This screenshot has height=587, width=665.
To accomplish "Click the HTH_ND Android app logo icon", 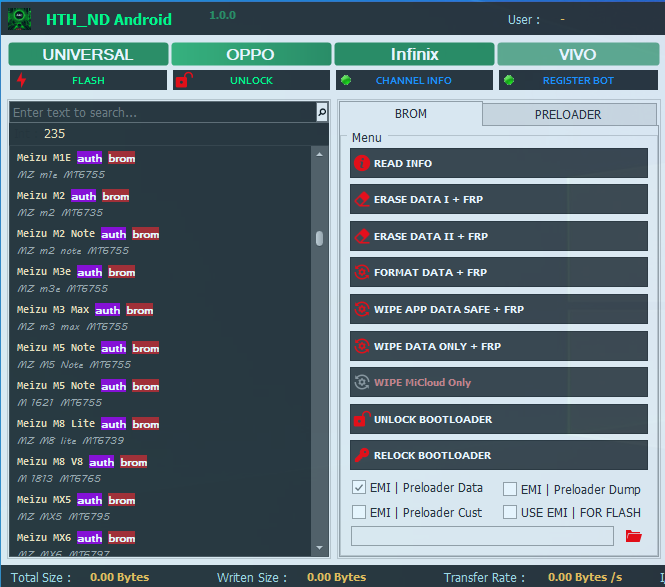I will click(20, 19).
